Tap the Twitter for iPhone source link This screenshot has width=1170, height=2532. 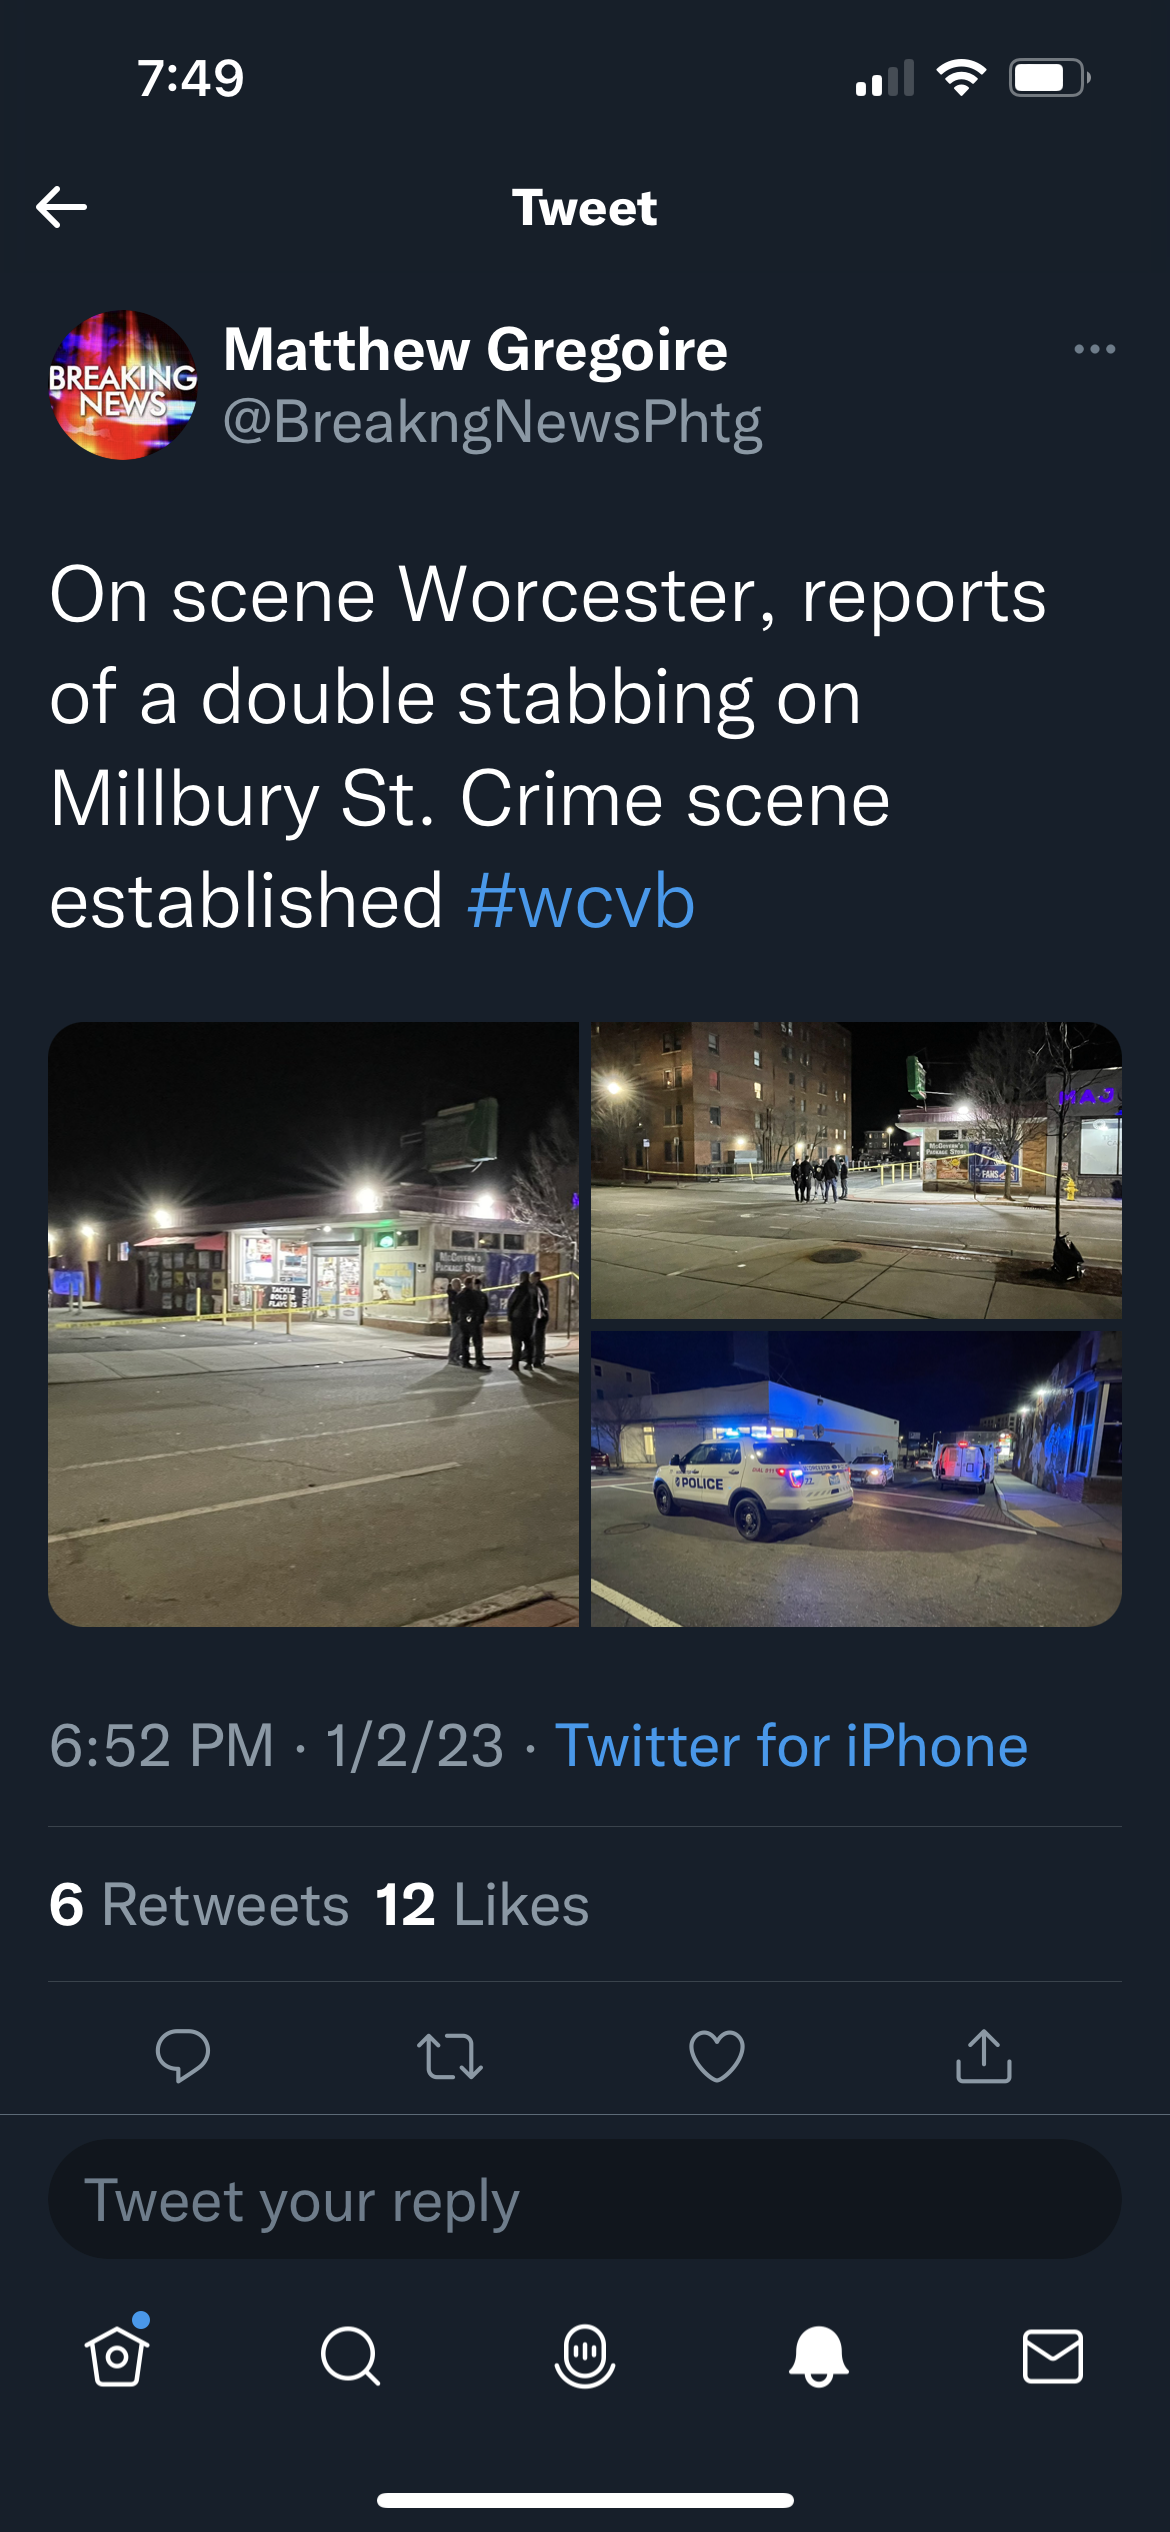(791, 1746)
